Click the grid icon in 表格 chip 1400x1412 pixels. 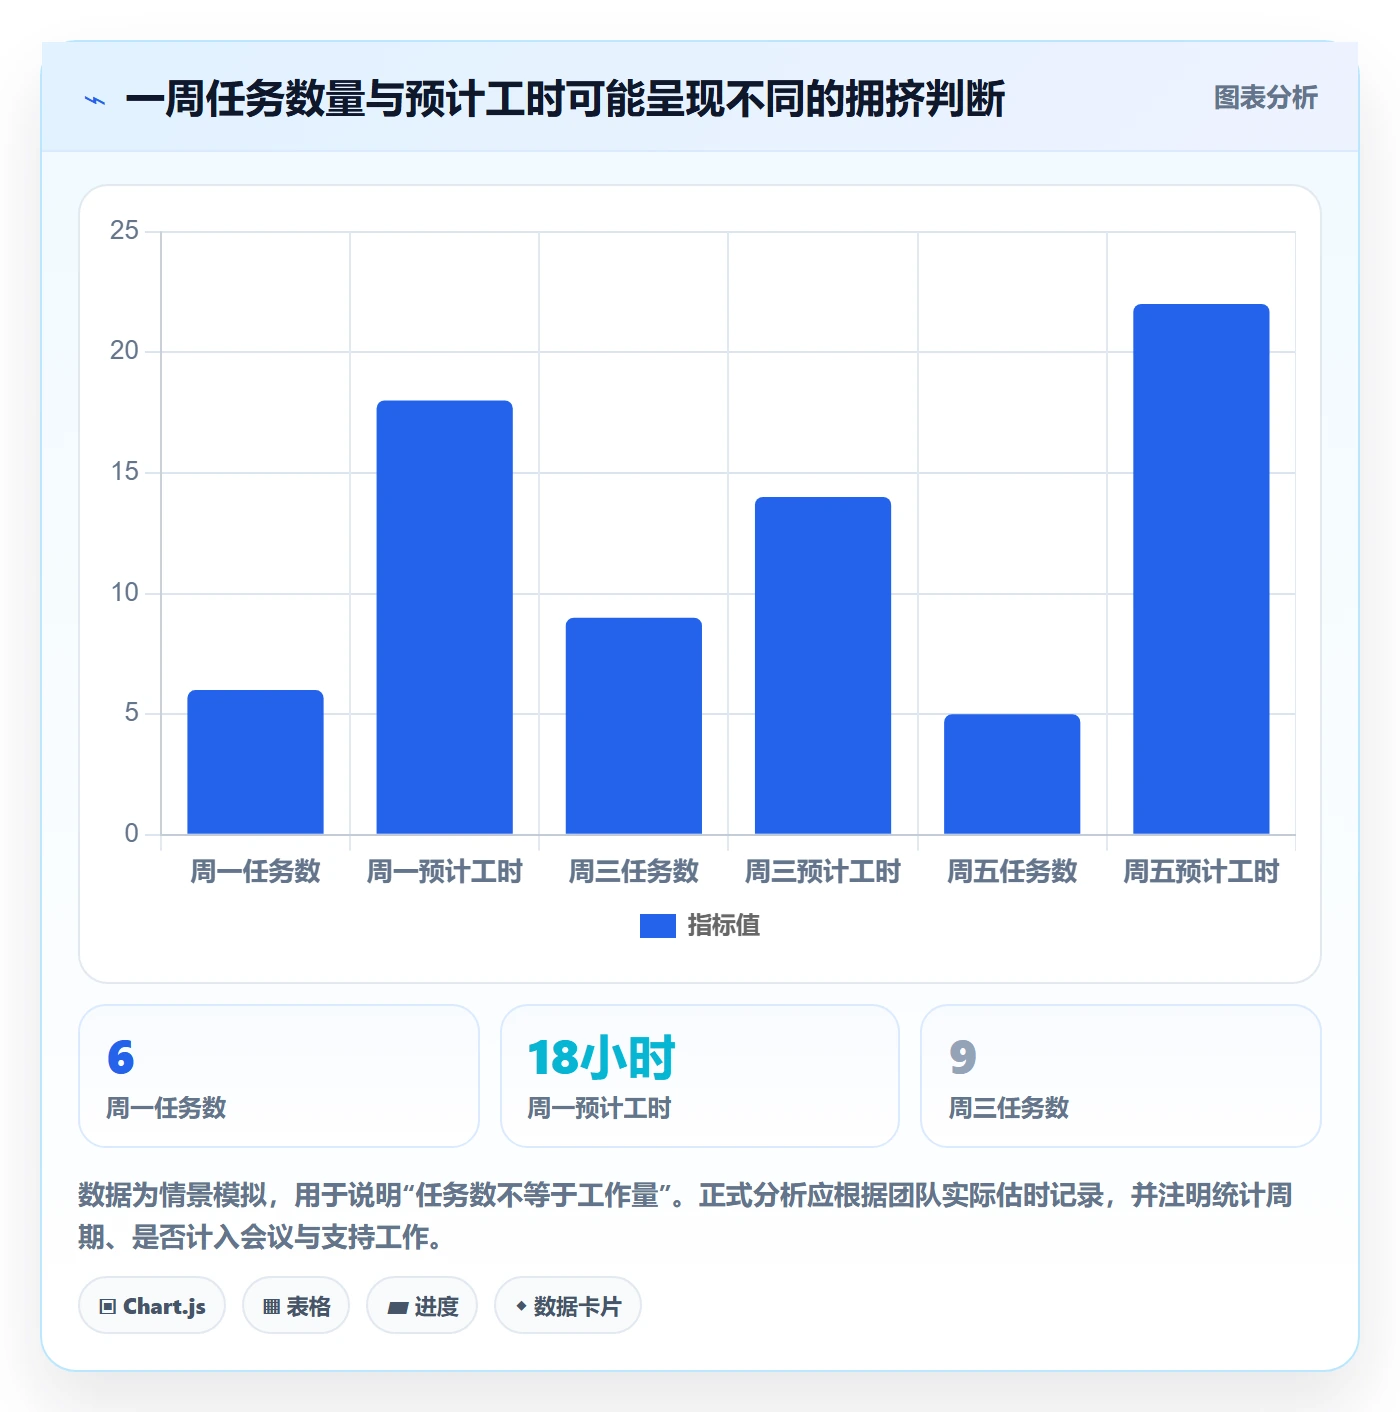(x=271, y=1306)
